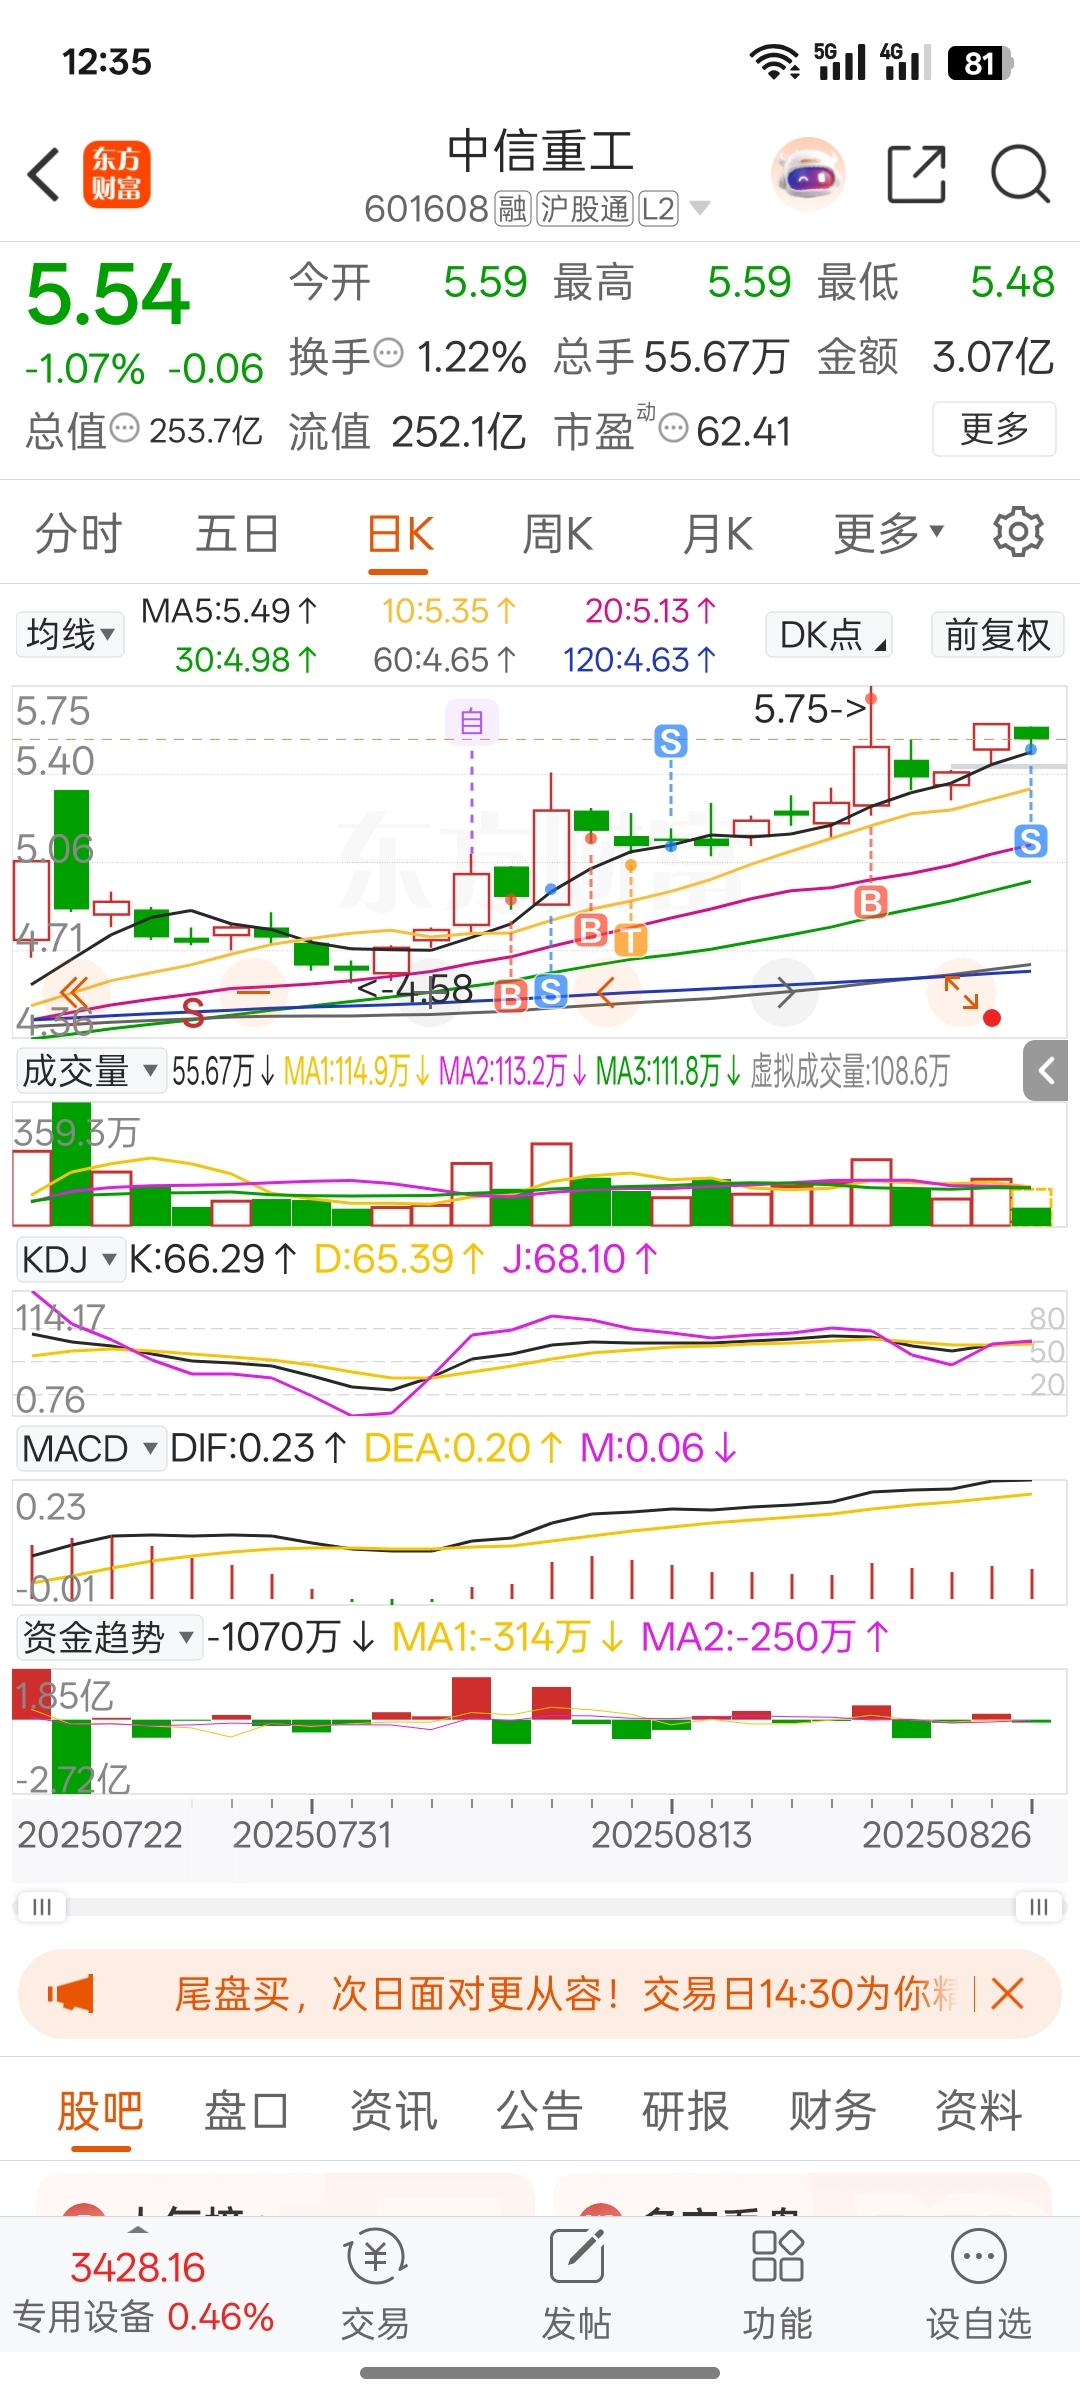Open the KDJ indicator dropdown
The width and height of the screenshot is (1080, 2400).
click(x=70, y=1259)
